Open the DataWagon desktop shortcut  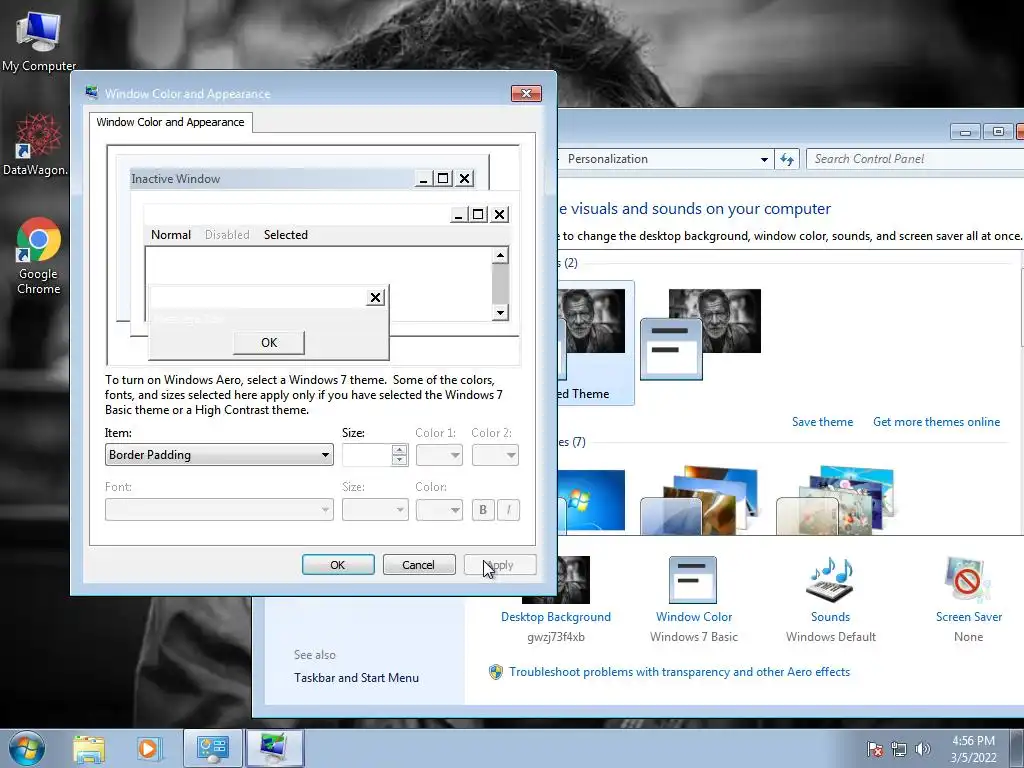(37, 144)
